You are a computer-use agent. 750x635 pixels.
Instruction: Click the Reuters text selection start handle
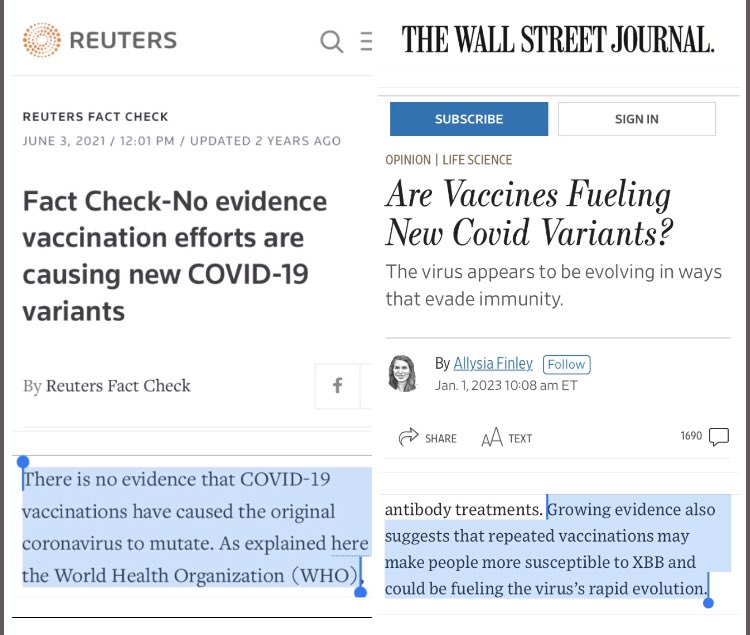(22, 462)
